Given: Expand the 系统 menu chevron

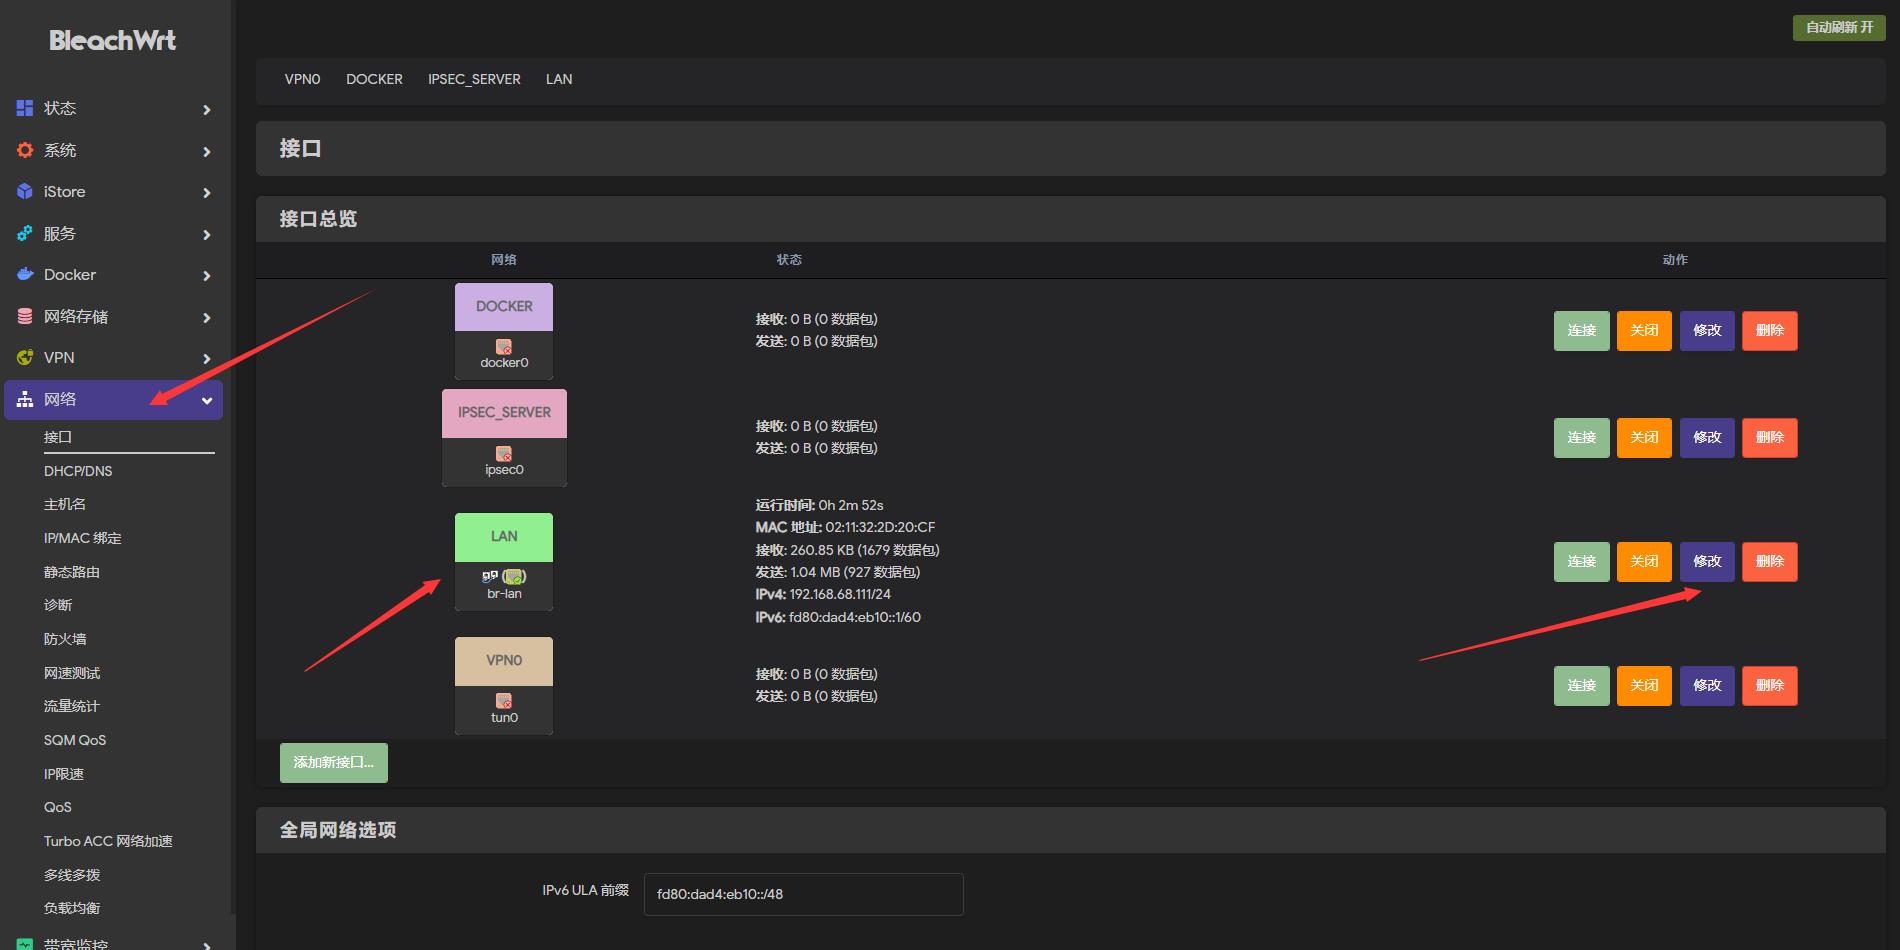Looking at the screenshot, I should click(x=207, y=152).
